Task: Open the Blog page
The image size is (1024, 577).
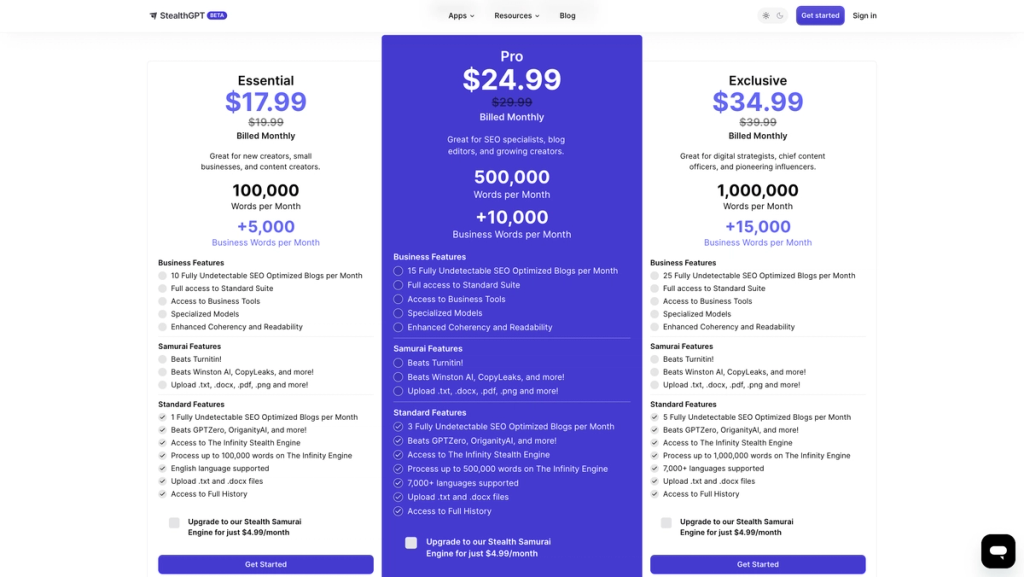Action: (x=567, y=15)
